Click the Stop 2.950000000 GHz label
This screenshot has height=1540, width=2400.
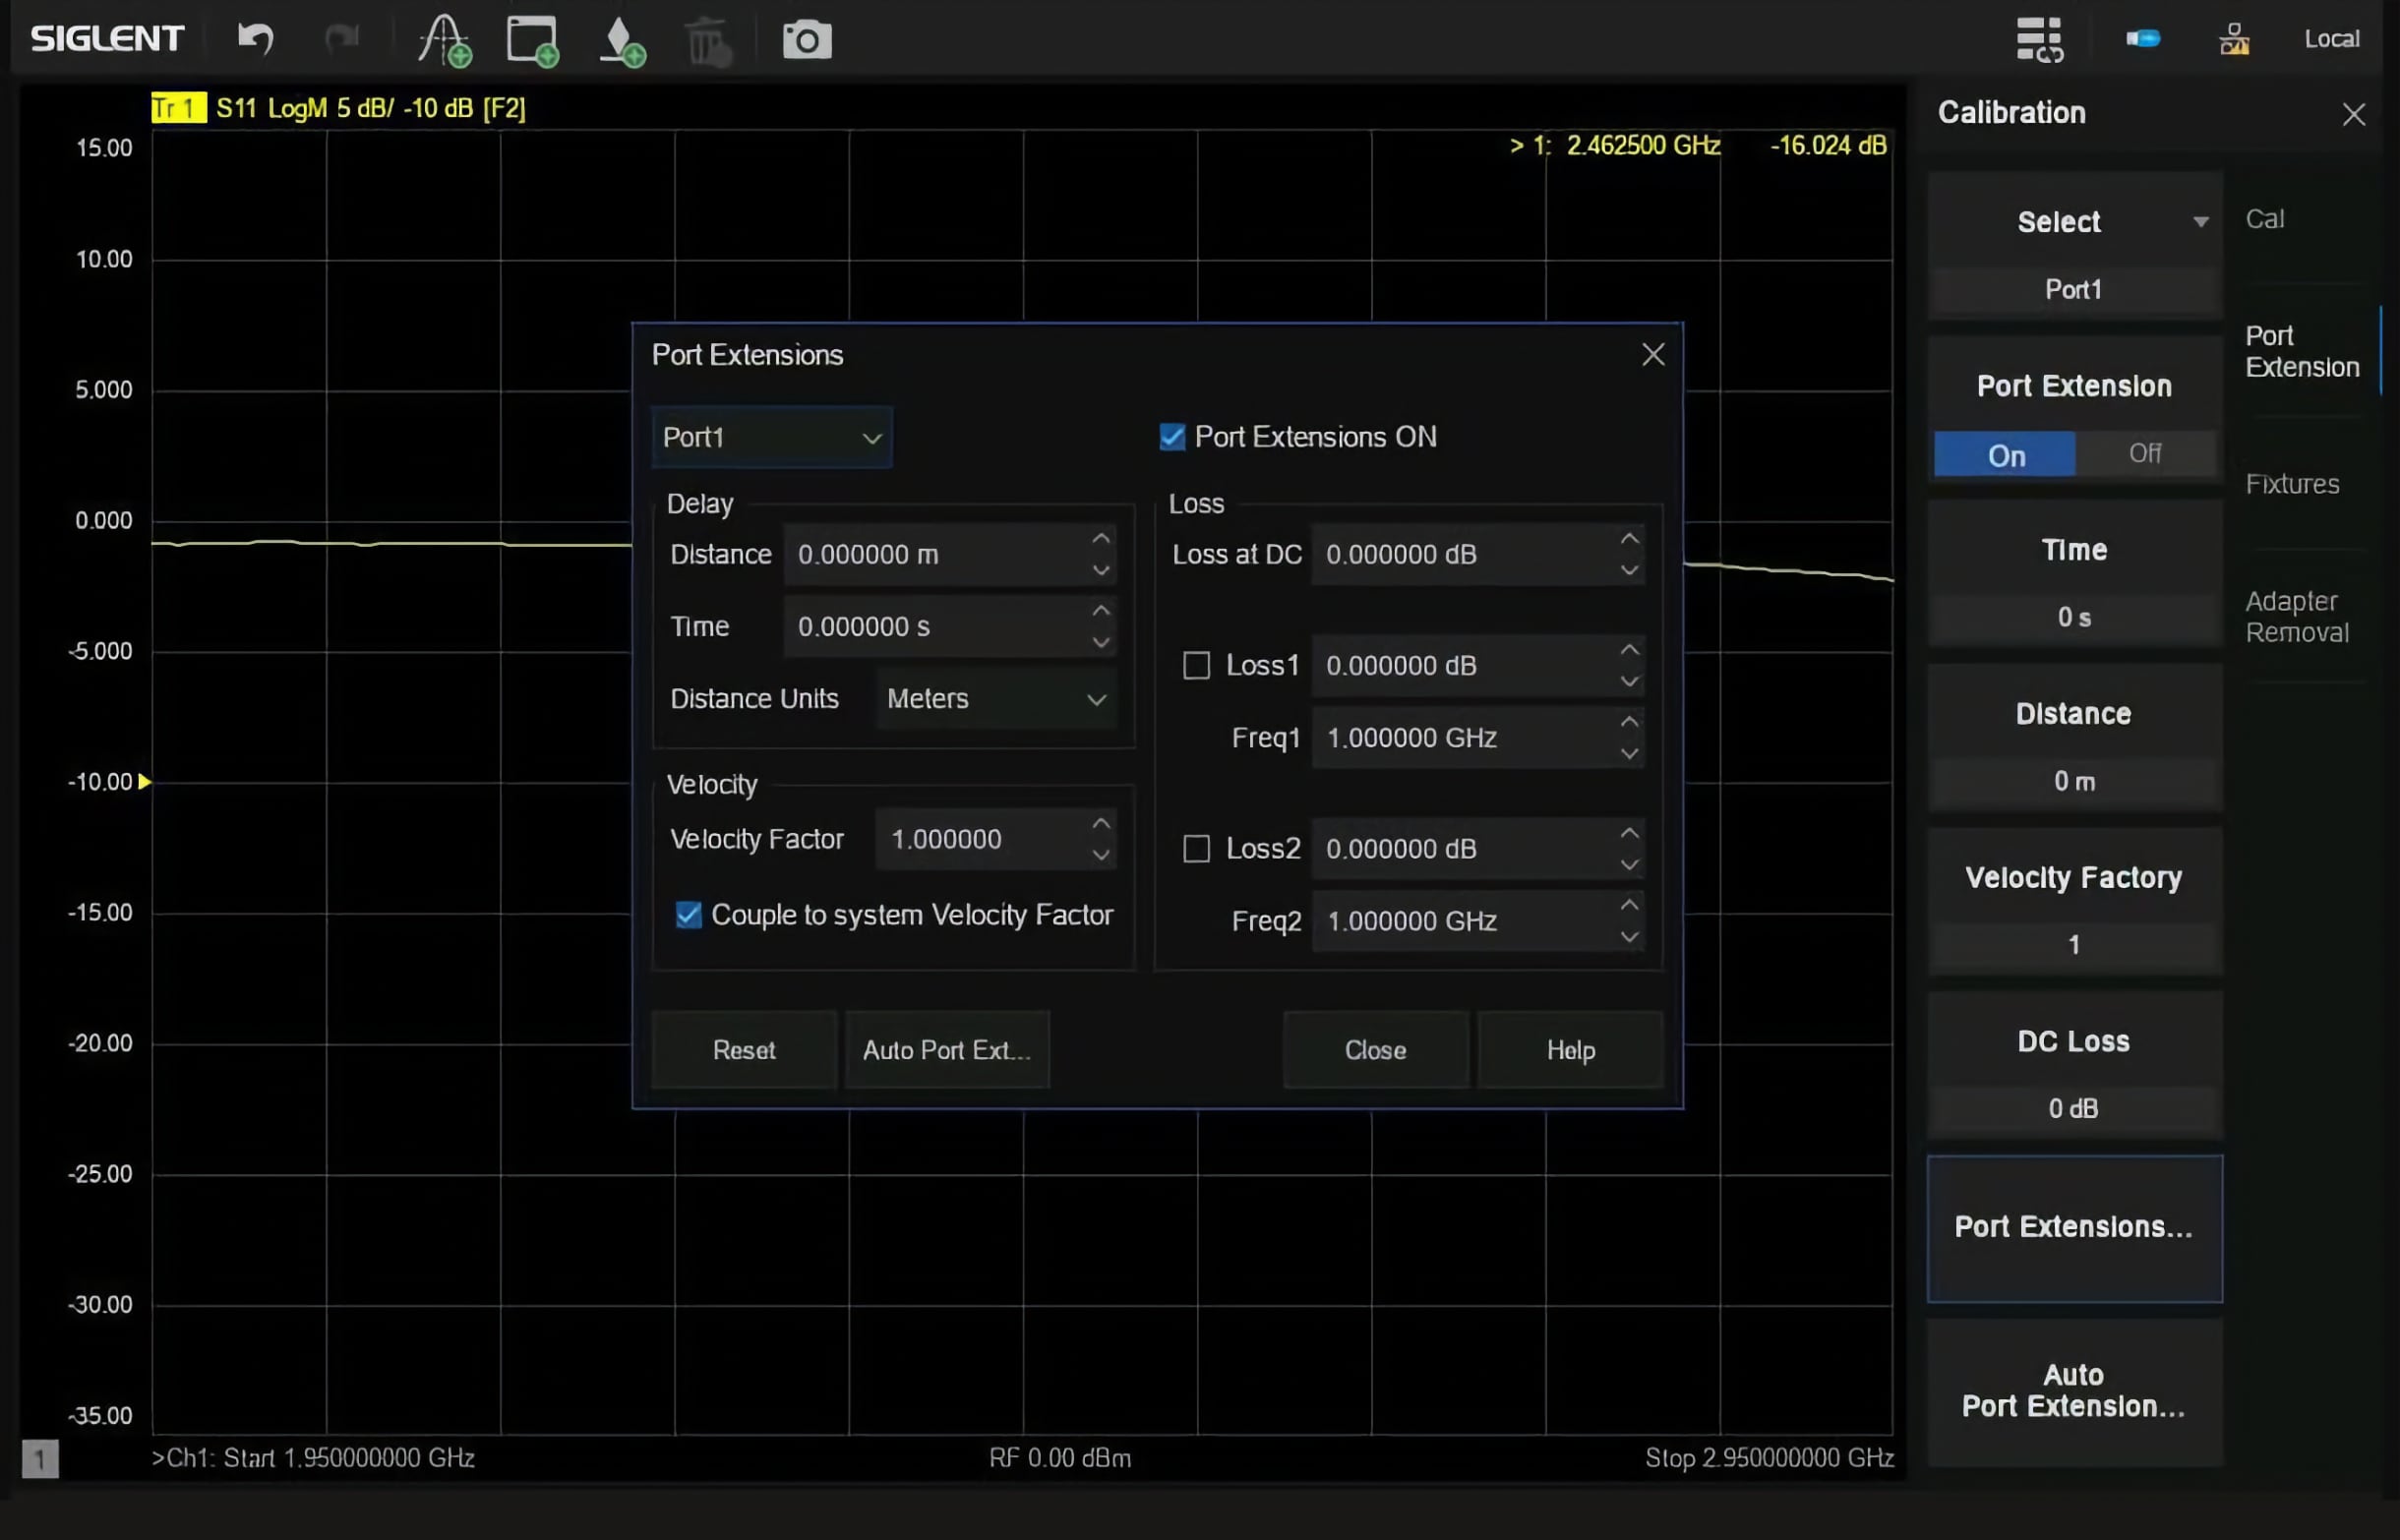1770,1459
